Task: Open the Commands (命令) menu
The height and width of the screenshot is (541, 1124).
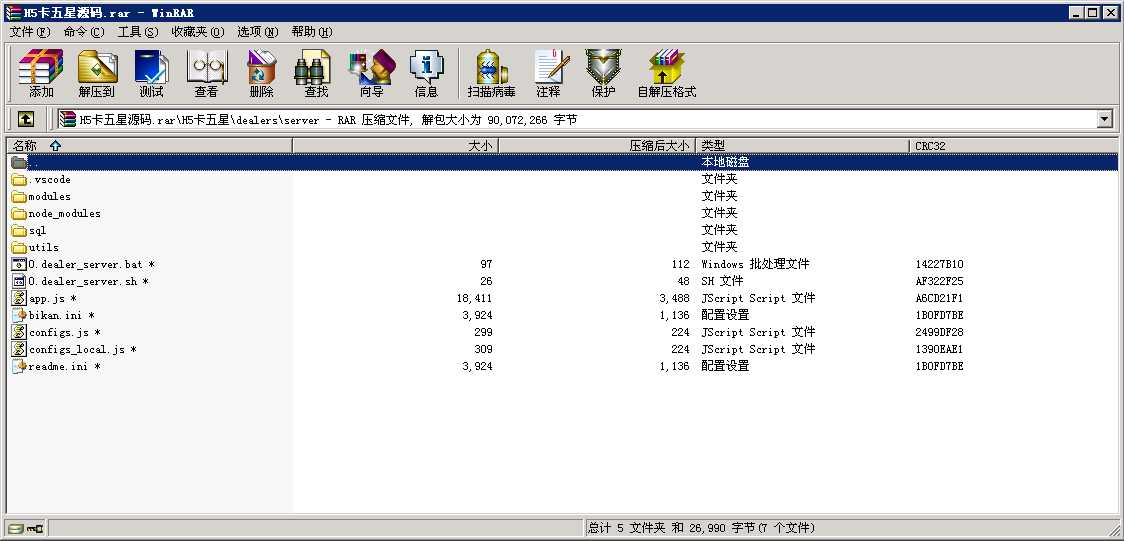Action: click(84, 32)
